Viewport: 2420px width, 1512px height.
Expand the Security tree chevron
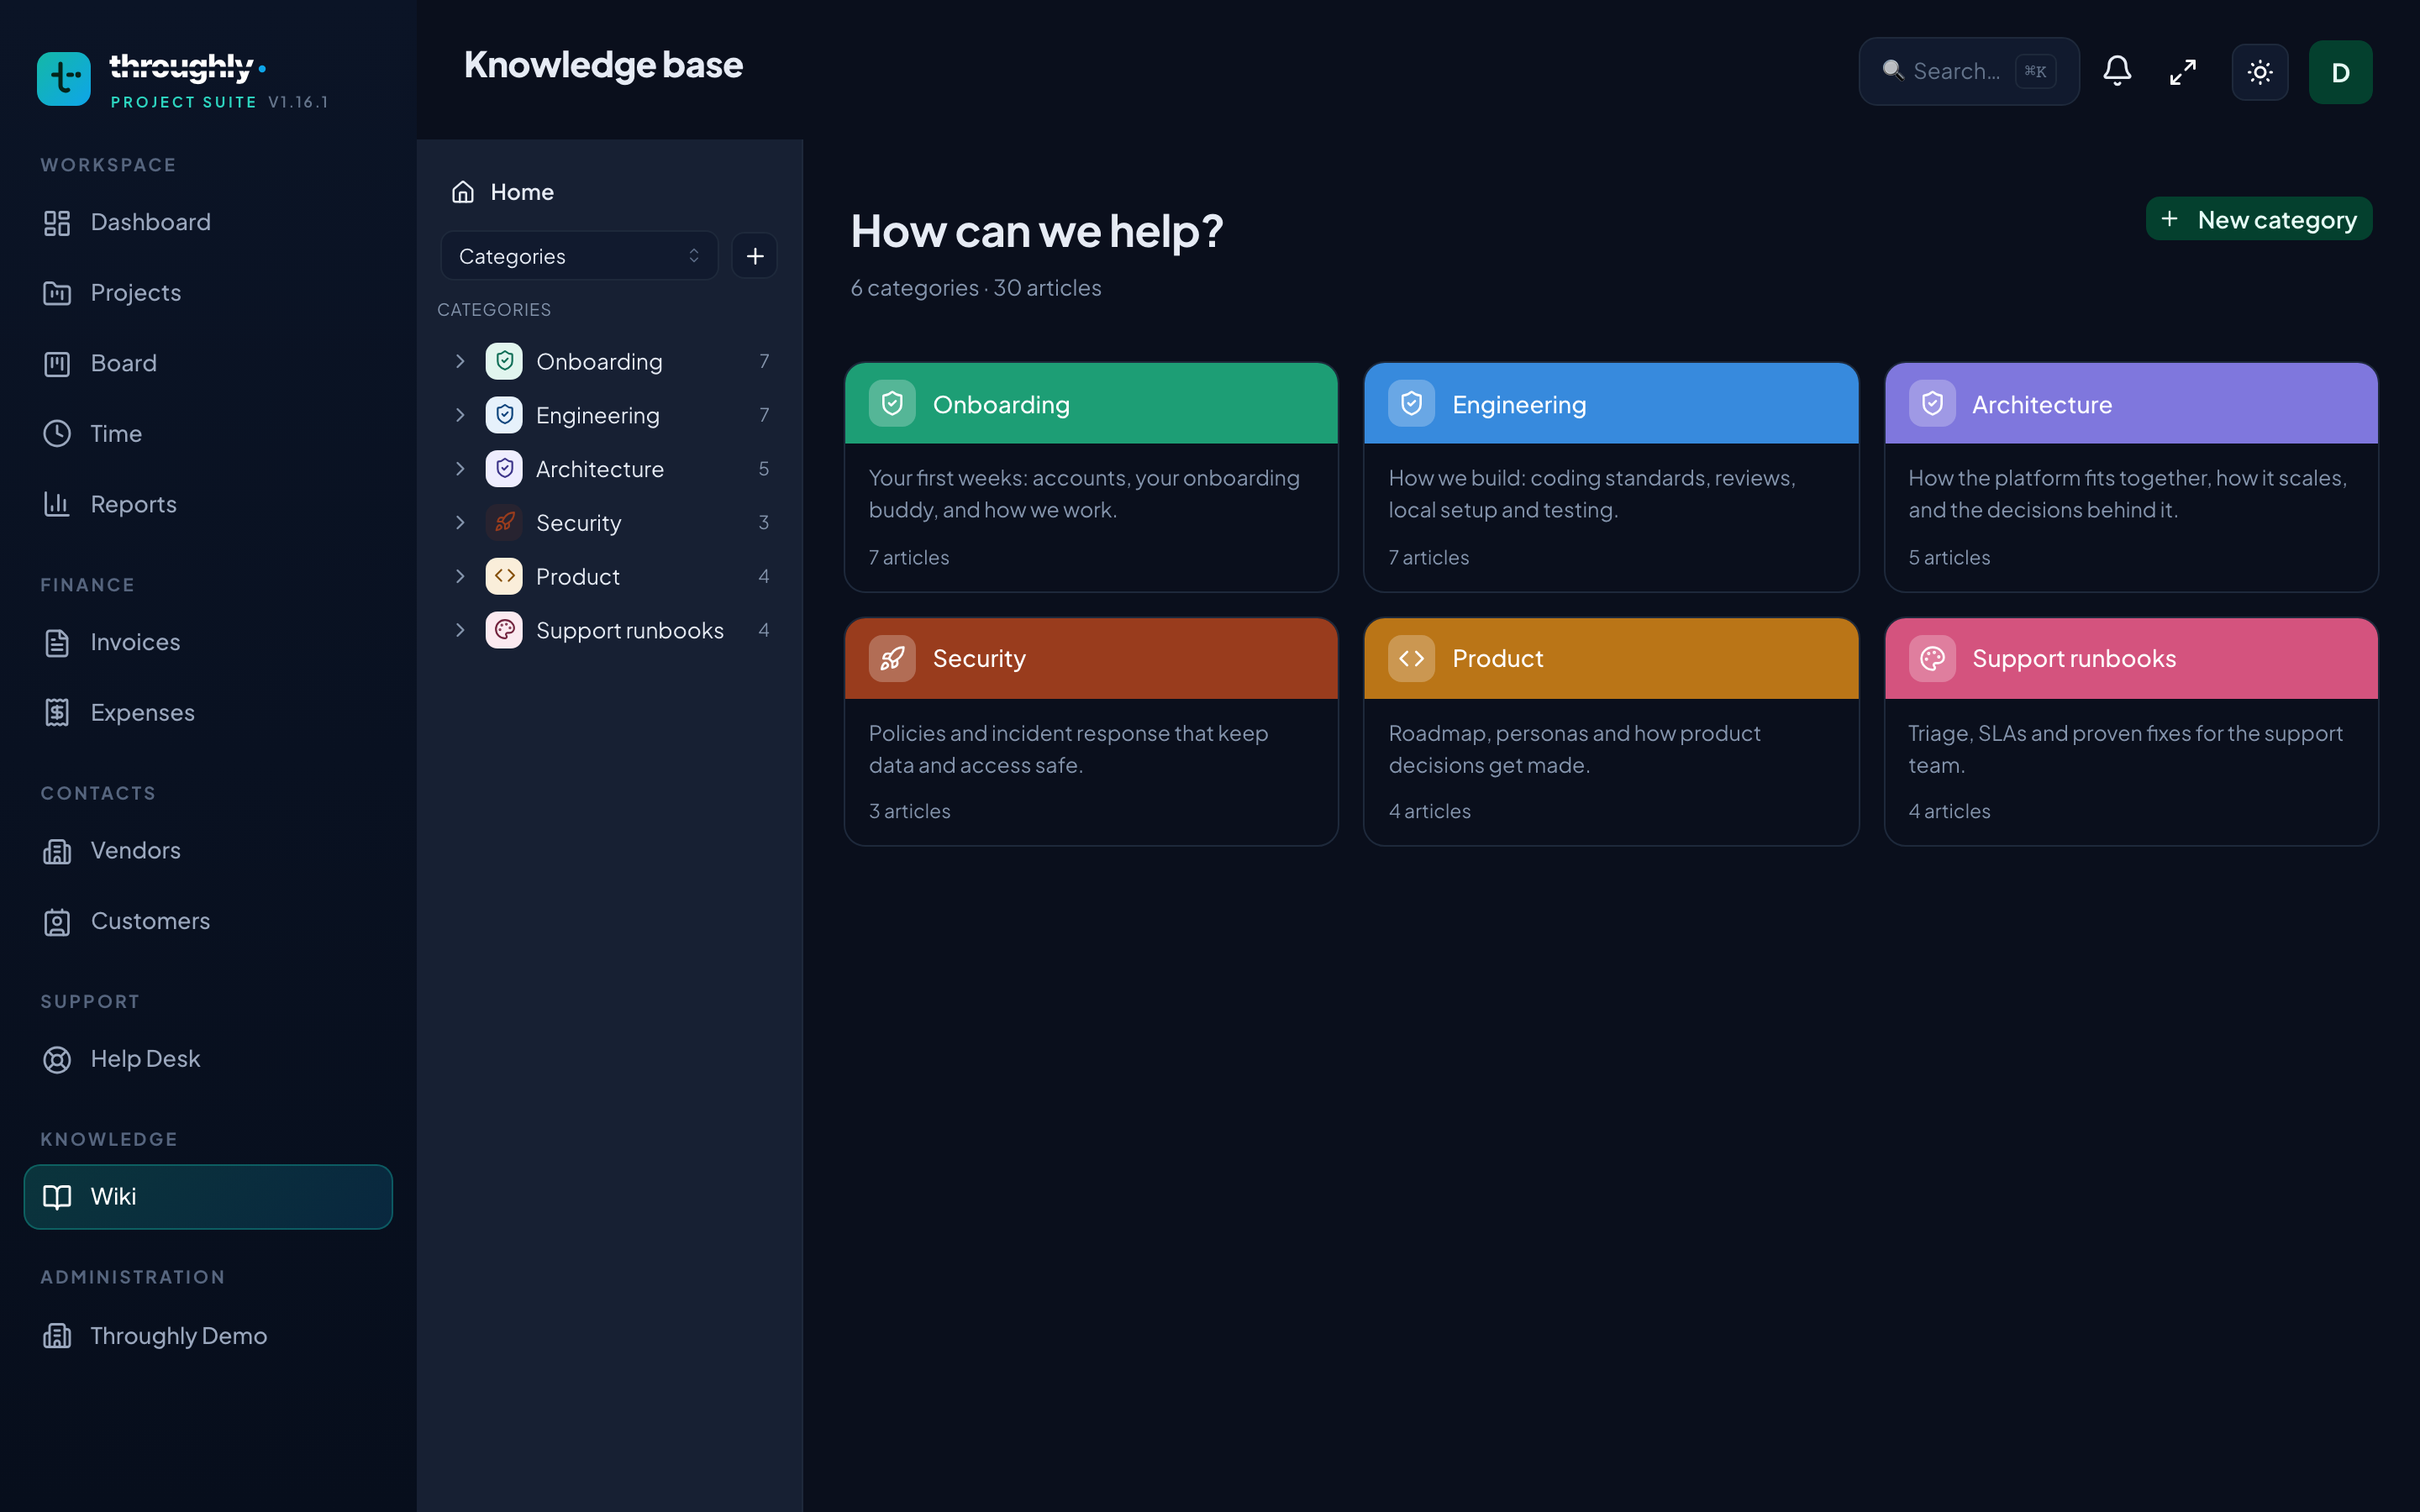460,522
